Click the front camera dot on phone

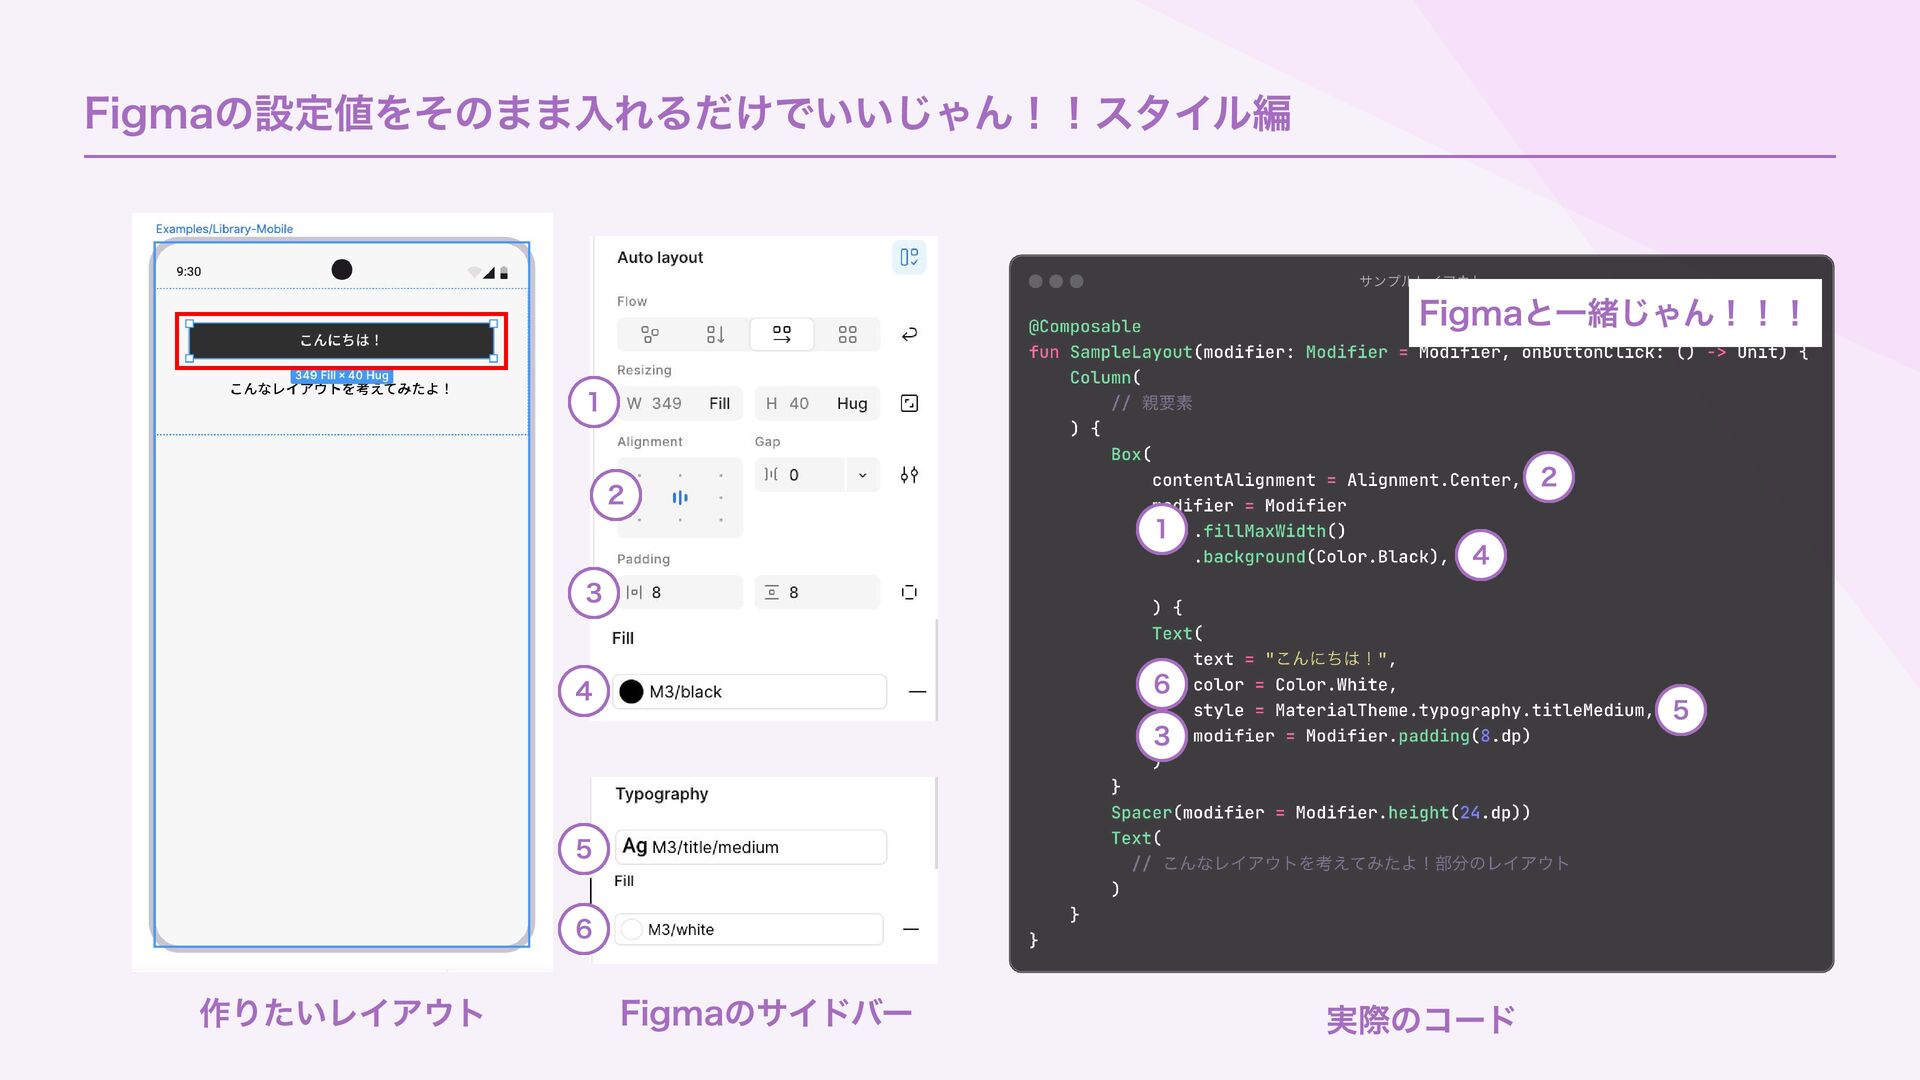(x=342, y=269)
